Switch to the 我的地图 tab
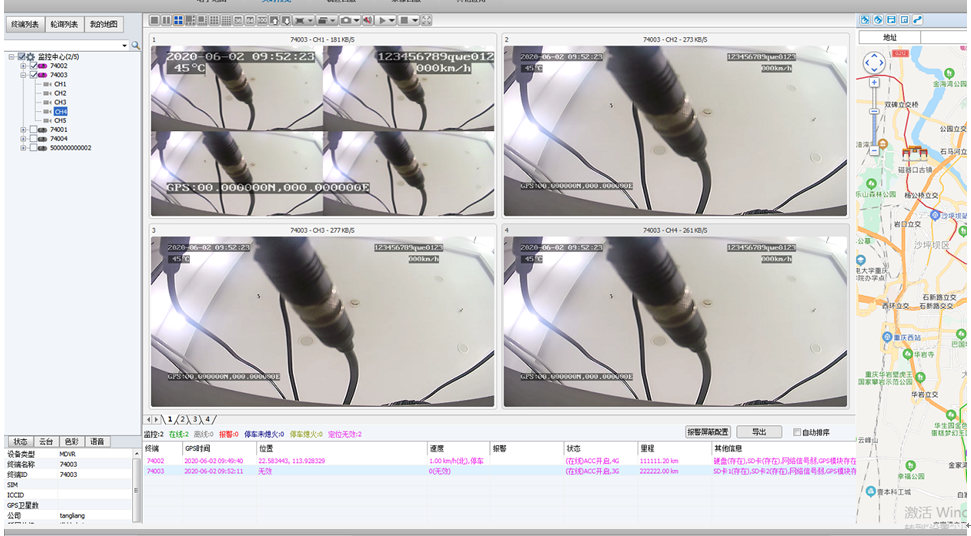 pos(103,24)
